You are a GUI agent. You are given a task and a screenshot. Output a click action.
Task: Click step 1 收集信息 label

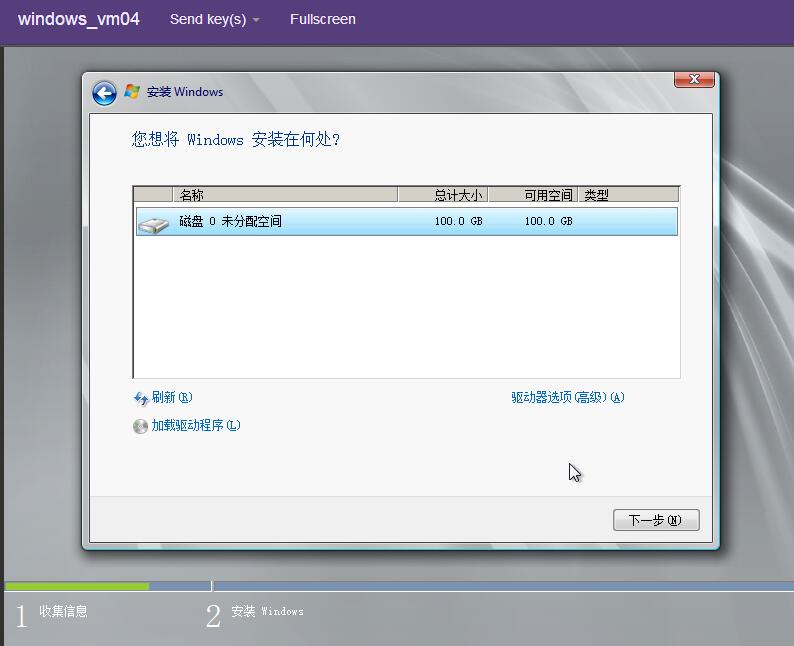[63, 611]
